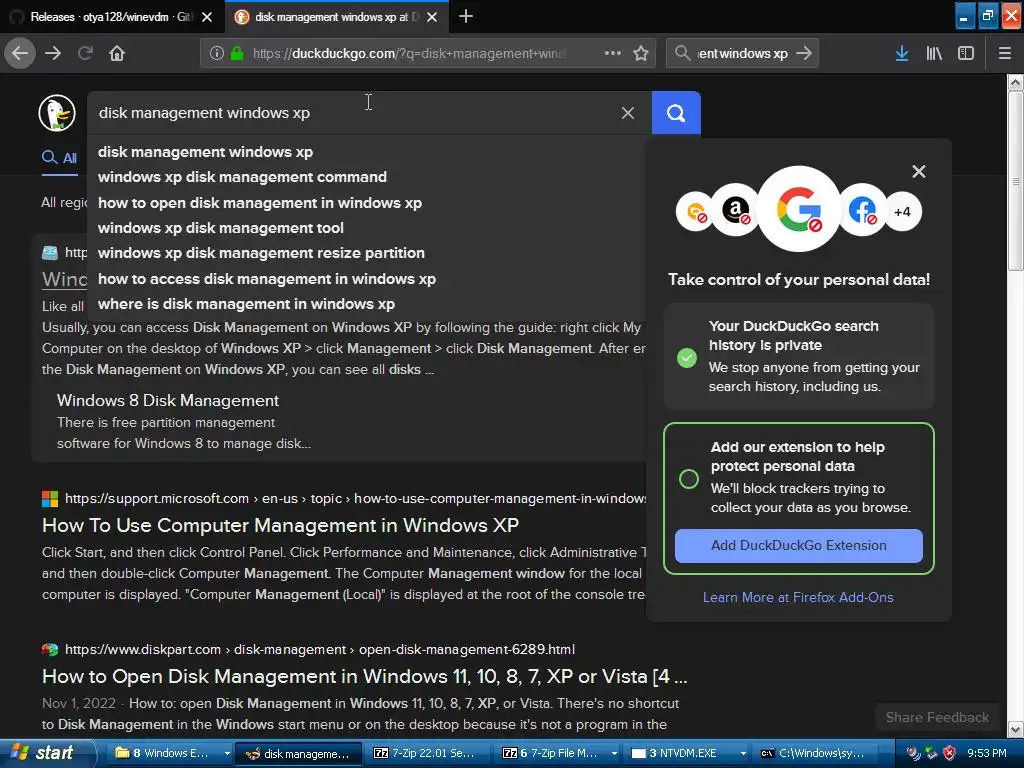
Task: Submit browser search with the go arrow
Action: tap(805, 53)
